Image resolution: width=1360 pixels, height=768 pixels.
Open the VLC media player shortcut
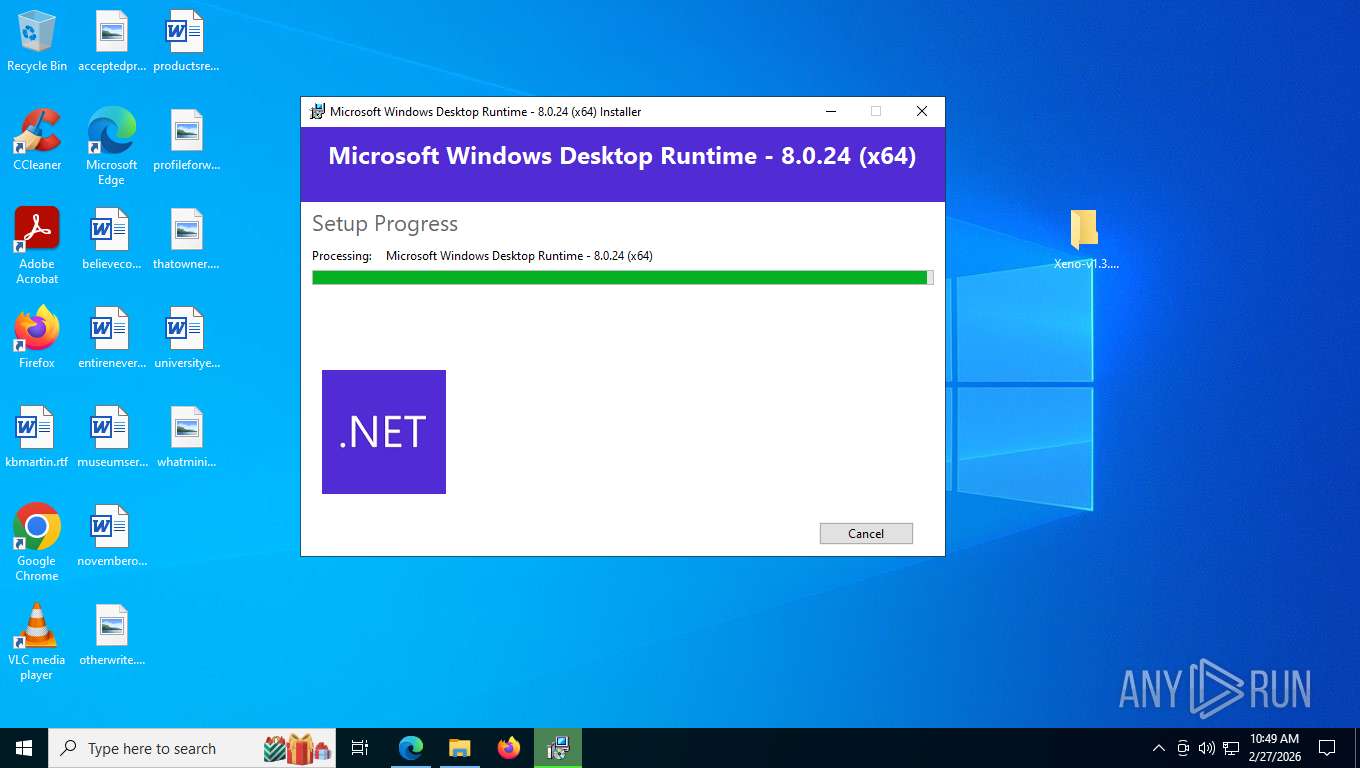pos(37,641)
